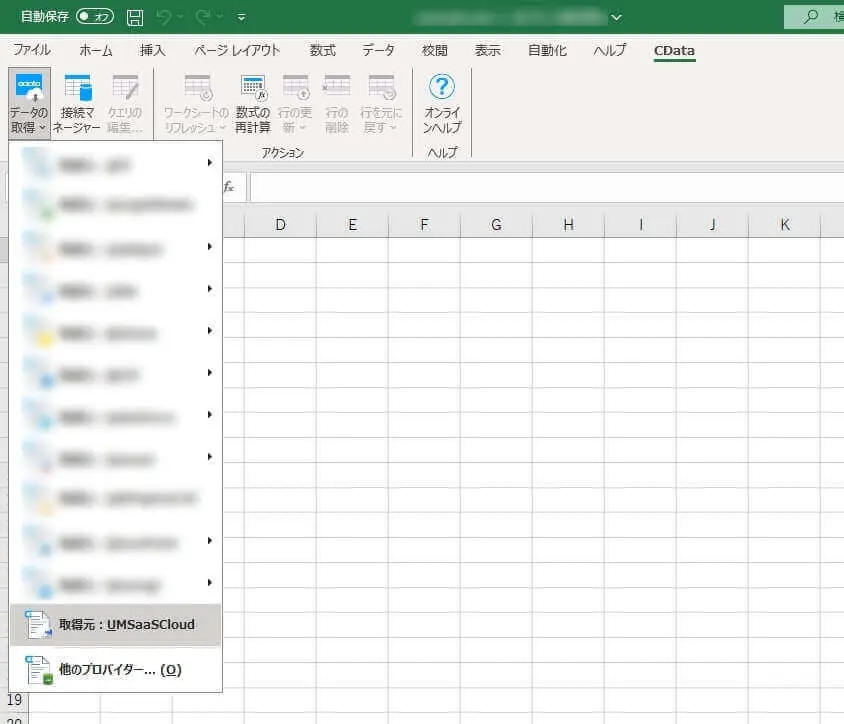Select column H header
Screen dimensions: 844x724
(568, 224)
